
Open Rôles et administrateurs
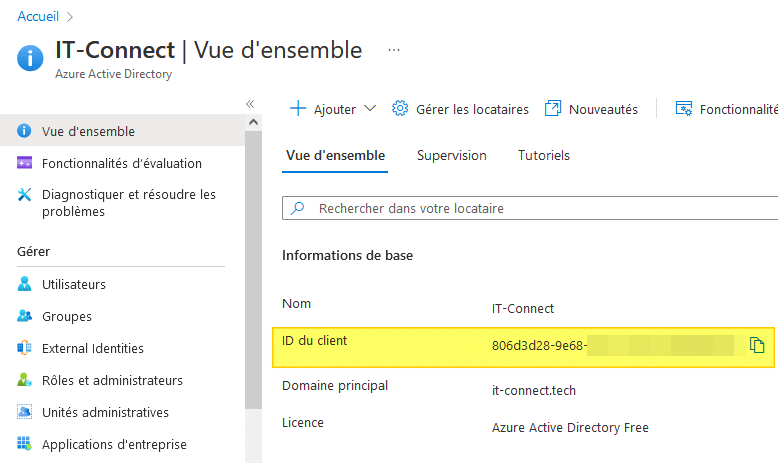tap(112, 380)
